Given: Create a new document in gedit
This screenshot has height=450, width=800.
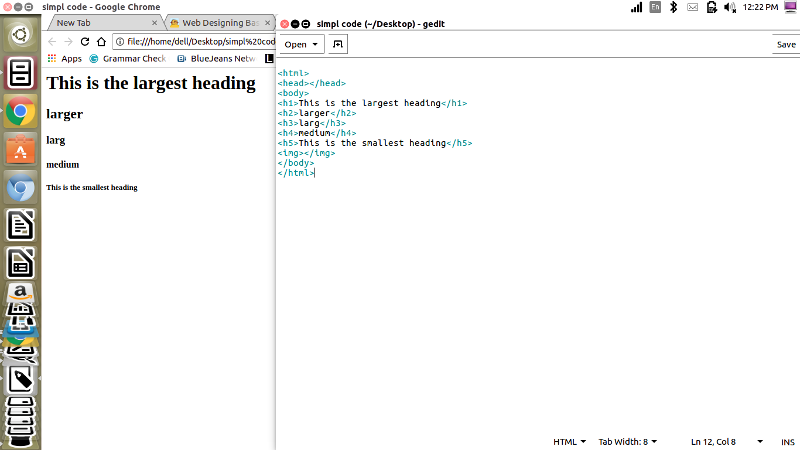Looking at the screenshot, I should (x=338, y=44).
